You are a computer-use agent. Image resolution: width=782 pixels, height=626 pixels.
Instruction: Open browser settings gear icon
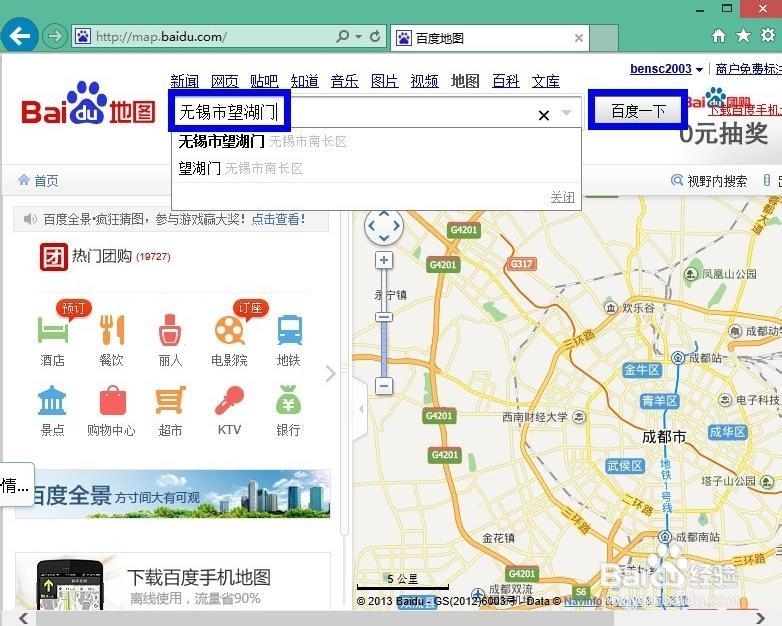pos(768,35)
